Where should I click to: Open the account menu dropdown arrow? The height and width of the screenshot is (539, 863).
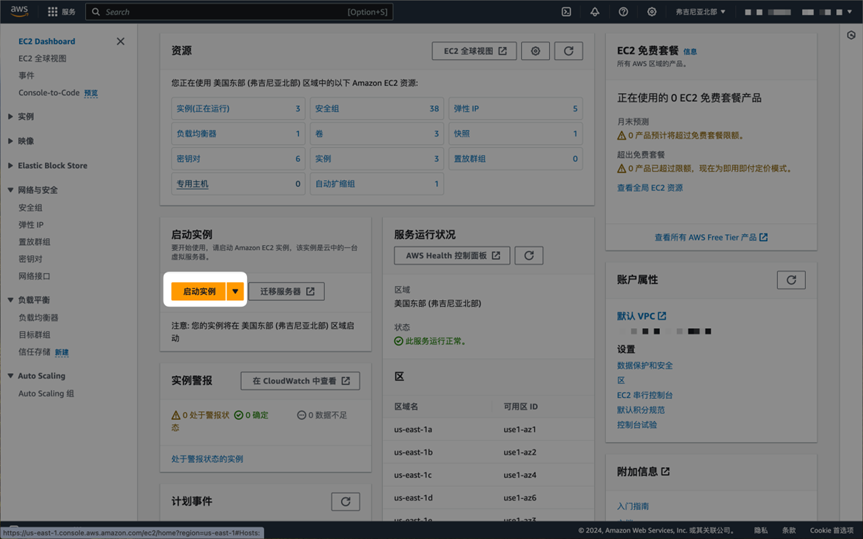pyautogui.click(x=850, y=12)
